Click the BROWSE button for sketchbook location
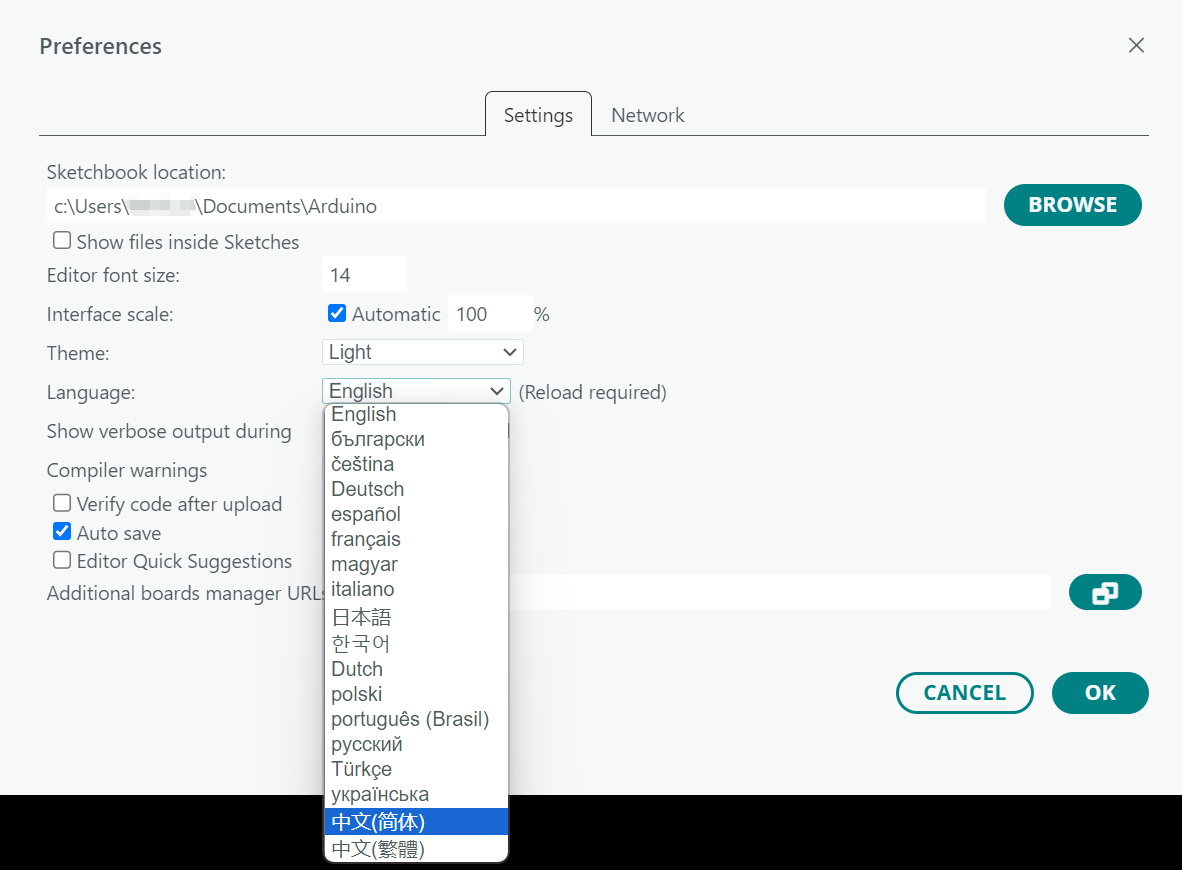This screenshot has height=870, width=1182. [x=1072, y=204]
